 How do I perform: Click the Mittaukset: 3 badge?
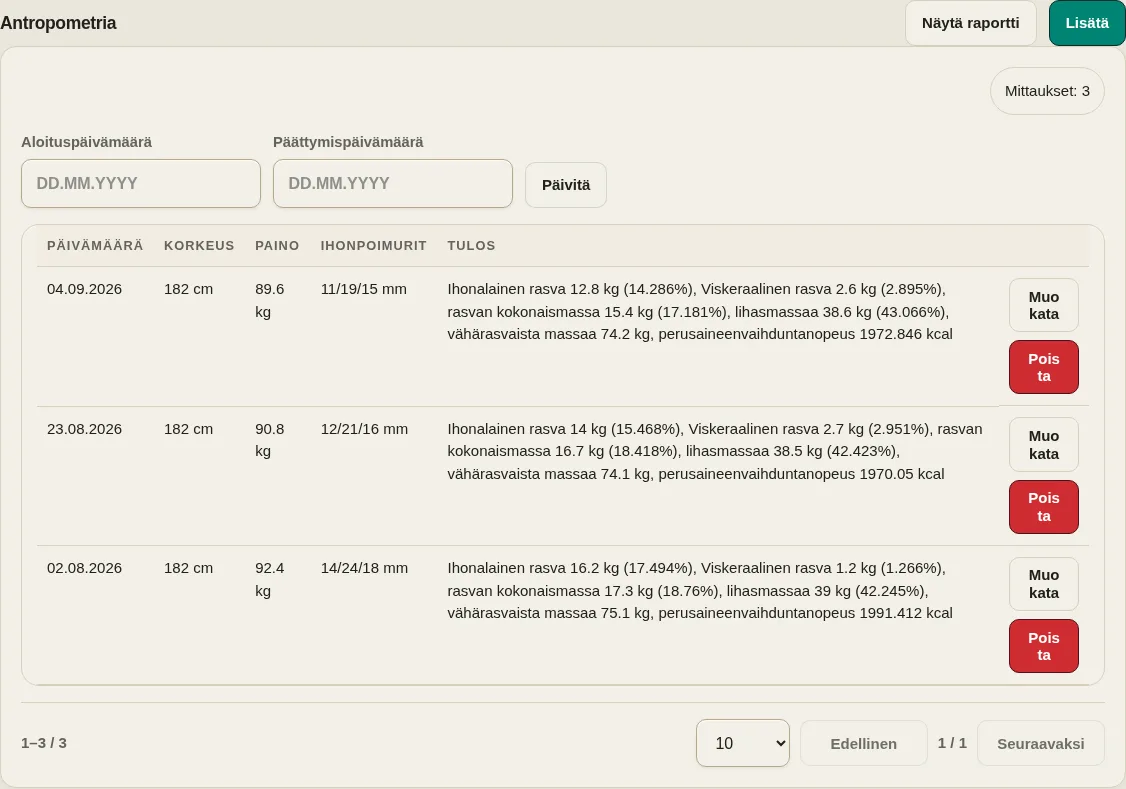[1047, 91]
